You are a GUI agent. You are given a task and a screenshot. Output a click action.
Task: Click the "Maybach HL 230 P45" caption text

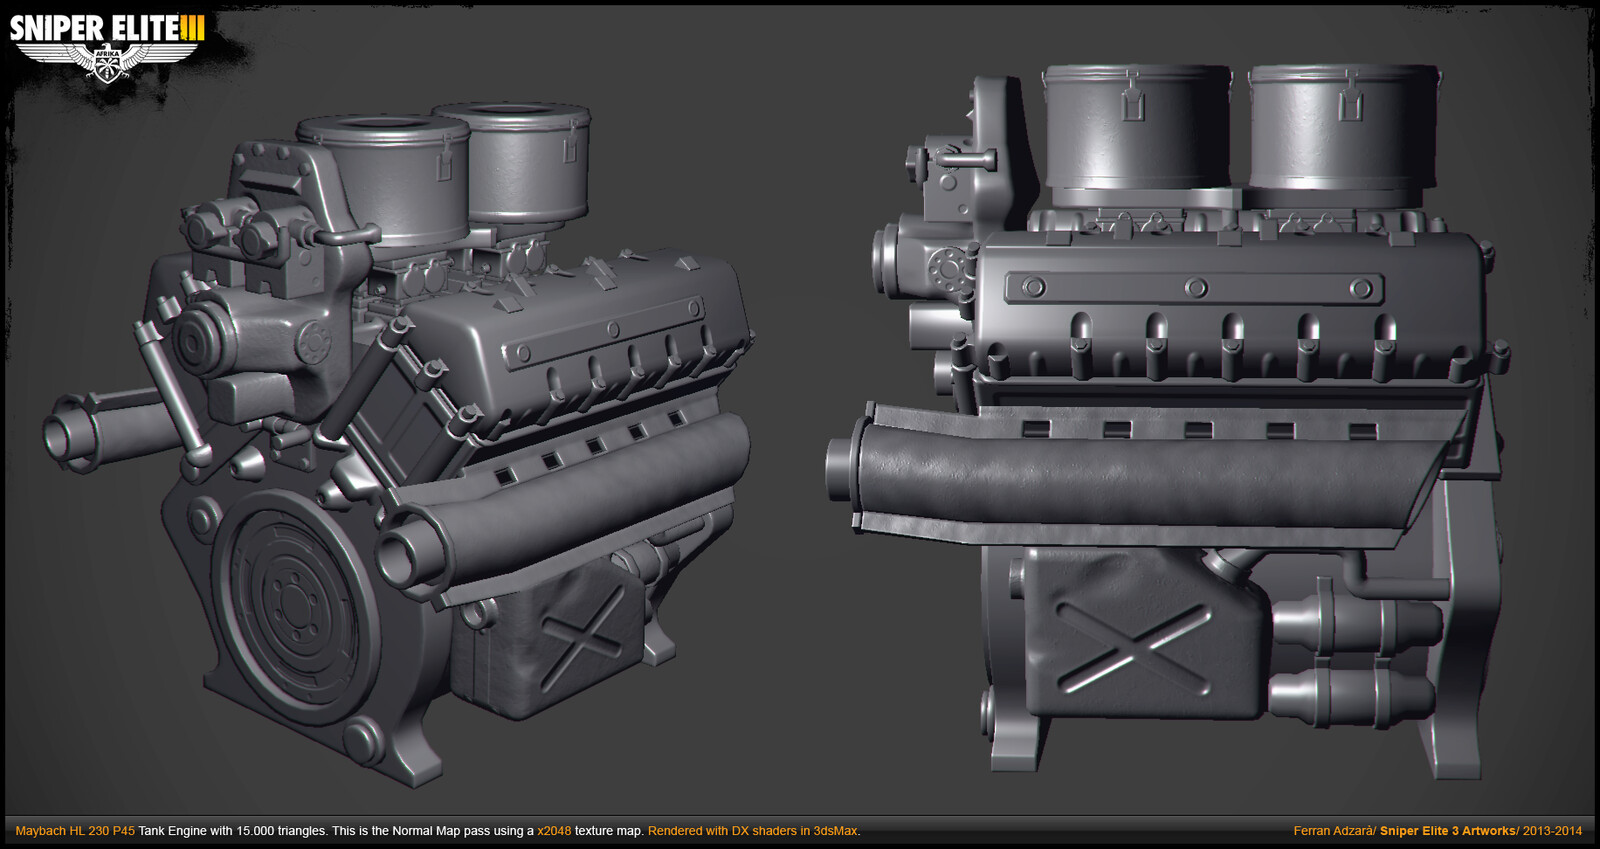(75, 831)
